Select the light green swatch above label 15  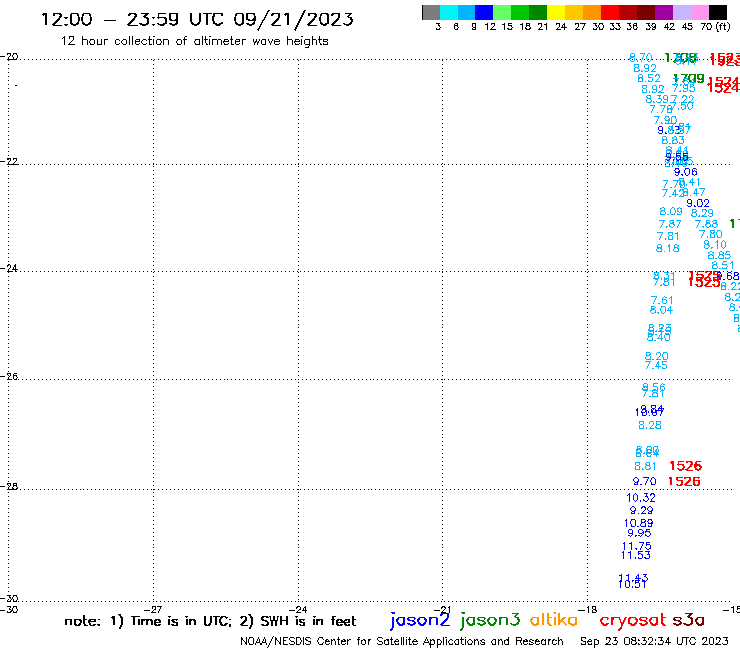click(502, 13)
